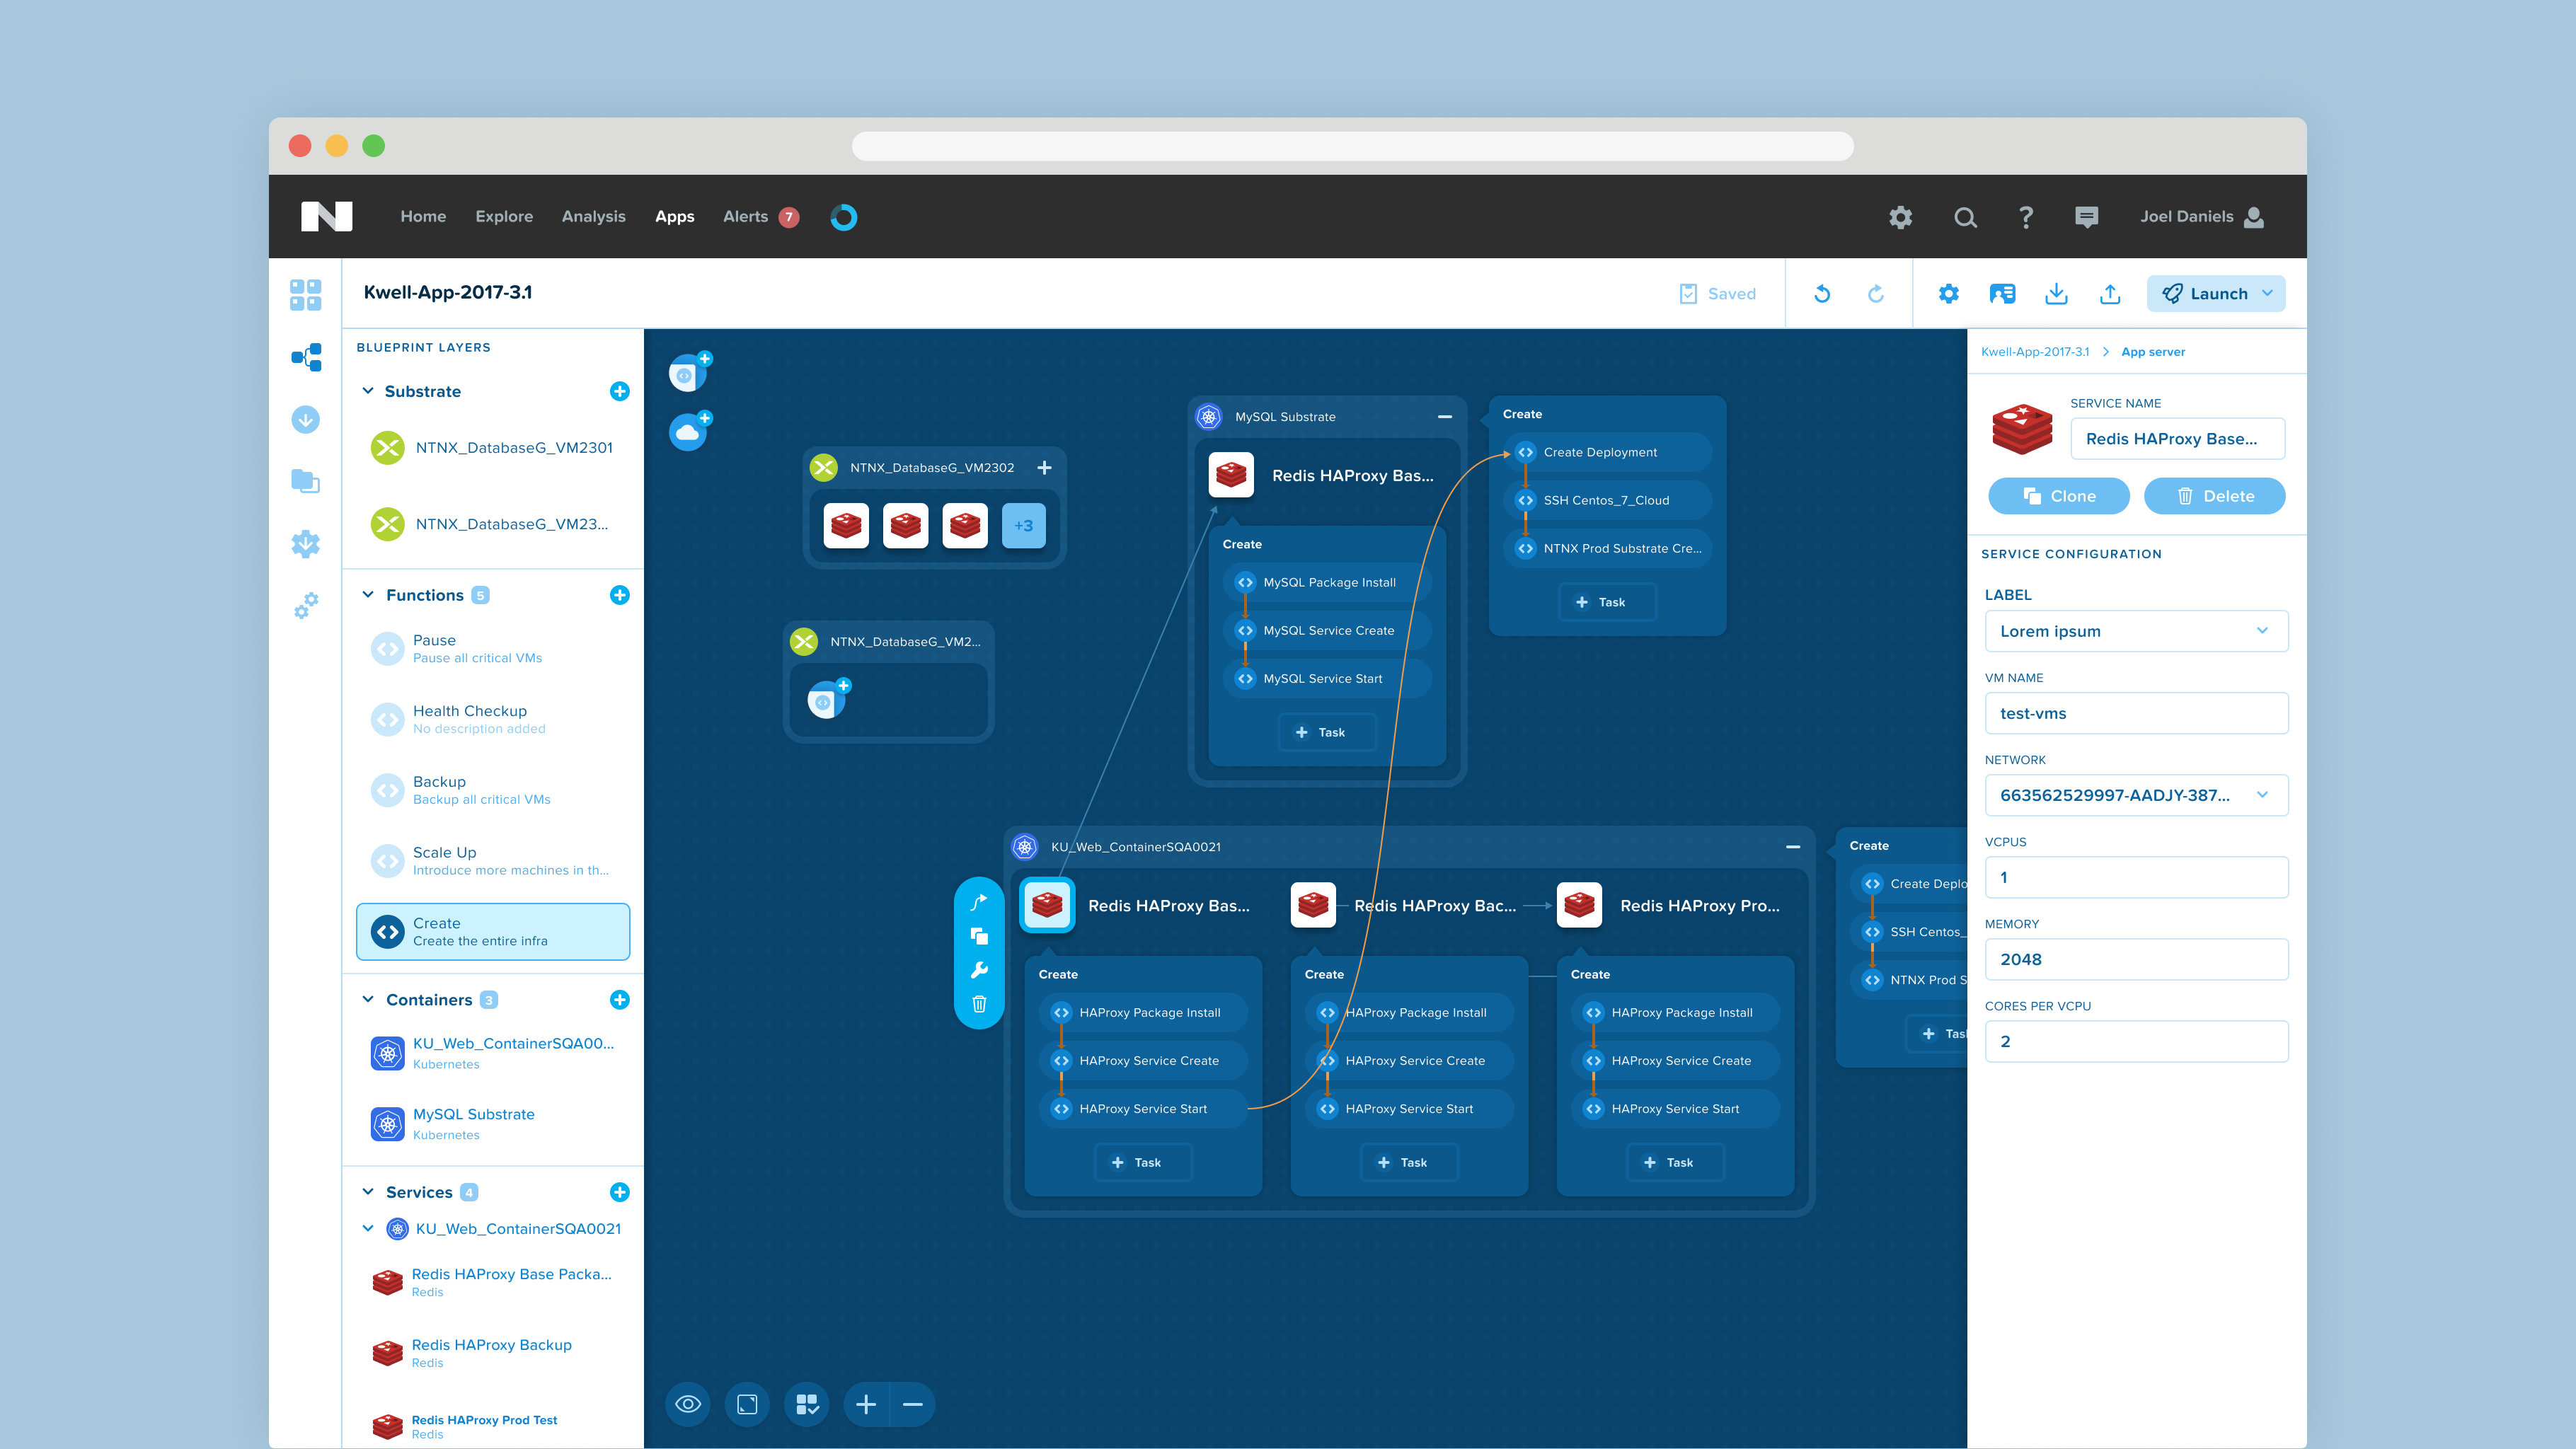The width and height of the screenshot is (2576, 1449).
Task: Undo the last blueprint change
Action: (1822, 294)
